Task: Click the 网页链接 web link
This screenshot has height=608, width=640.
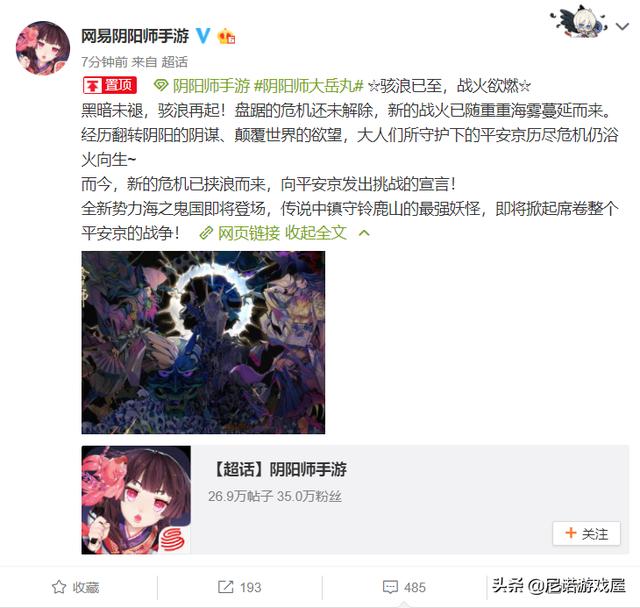Action: click(249, 233)
